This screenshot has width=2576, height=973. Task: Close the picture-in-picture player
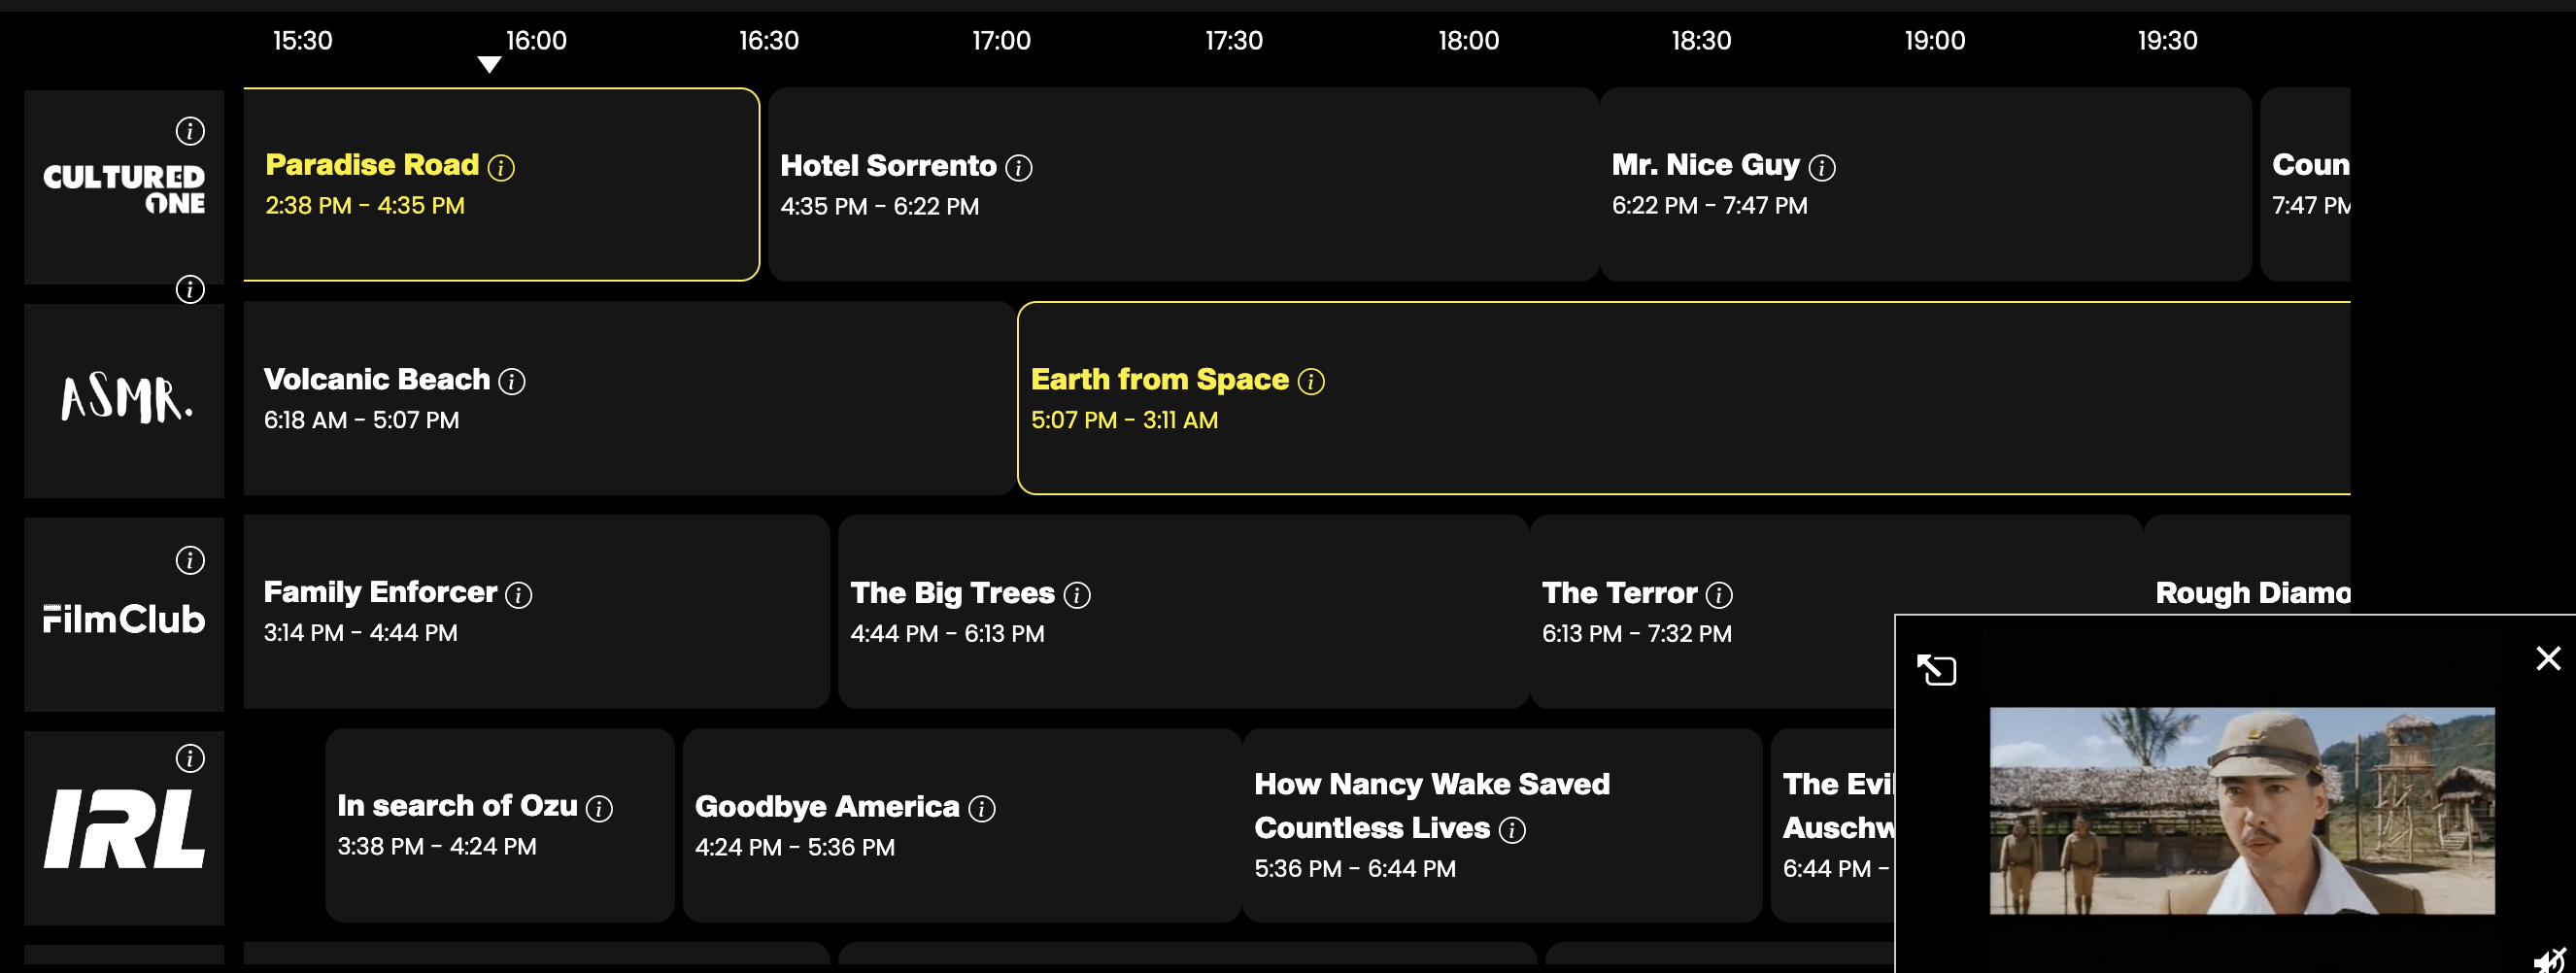[x=2548, y=658]
